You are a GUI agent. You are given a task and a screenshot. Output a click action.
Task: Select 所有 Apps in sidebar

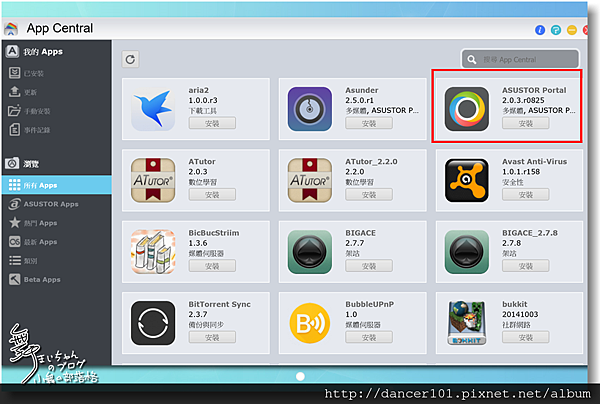point(57,185)
